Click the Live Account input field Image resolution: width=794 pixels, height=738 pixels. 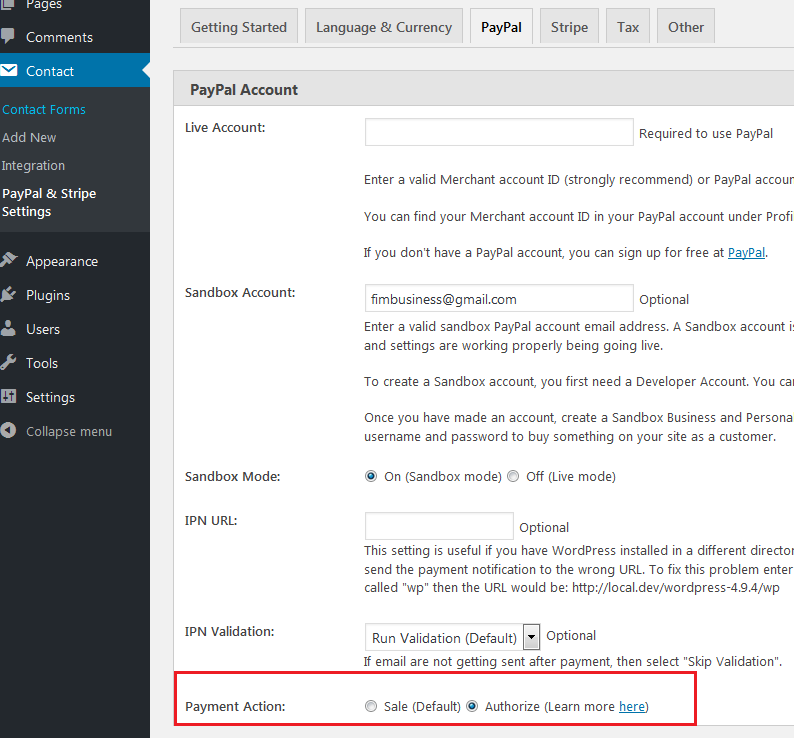pos(499,132)
